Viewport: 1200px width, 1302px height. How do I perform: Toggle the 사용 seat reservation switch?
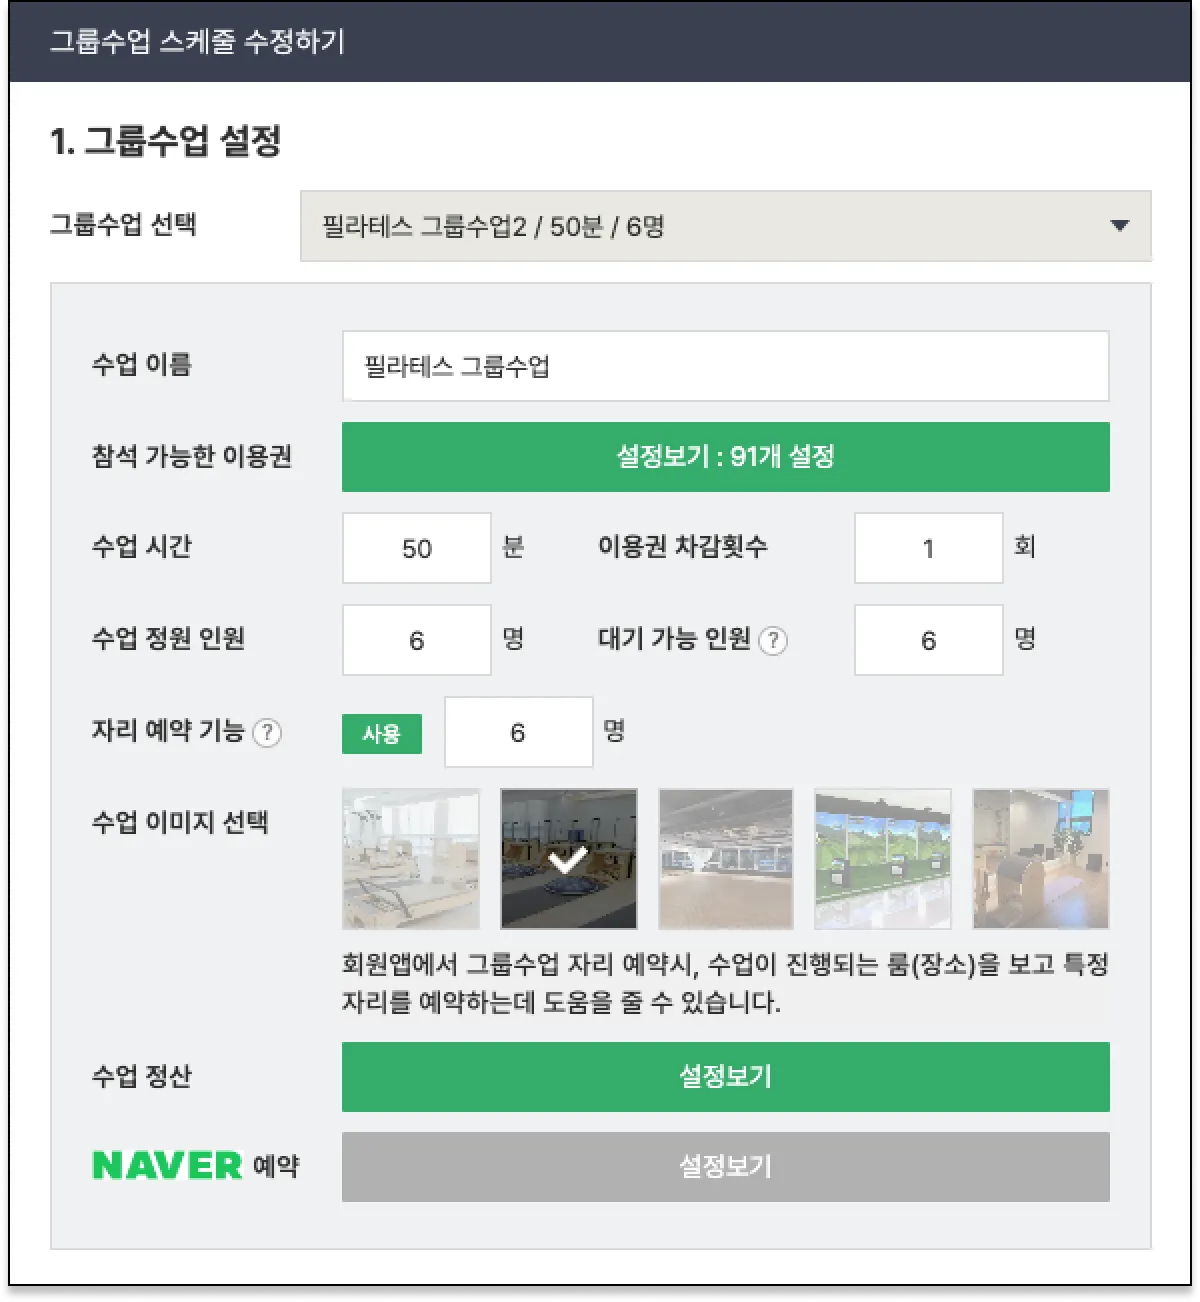coord(382,734)
